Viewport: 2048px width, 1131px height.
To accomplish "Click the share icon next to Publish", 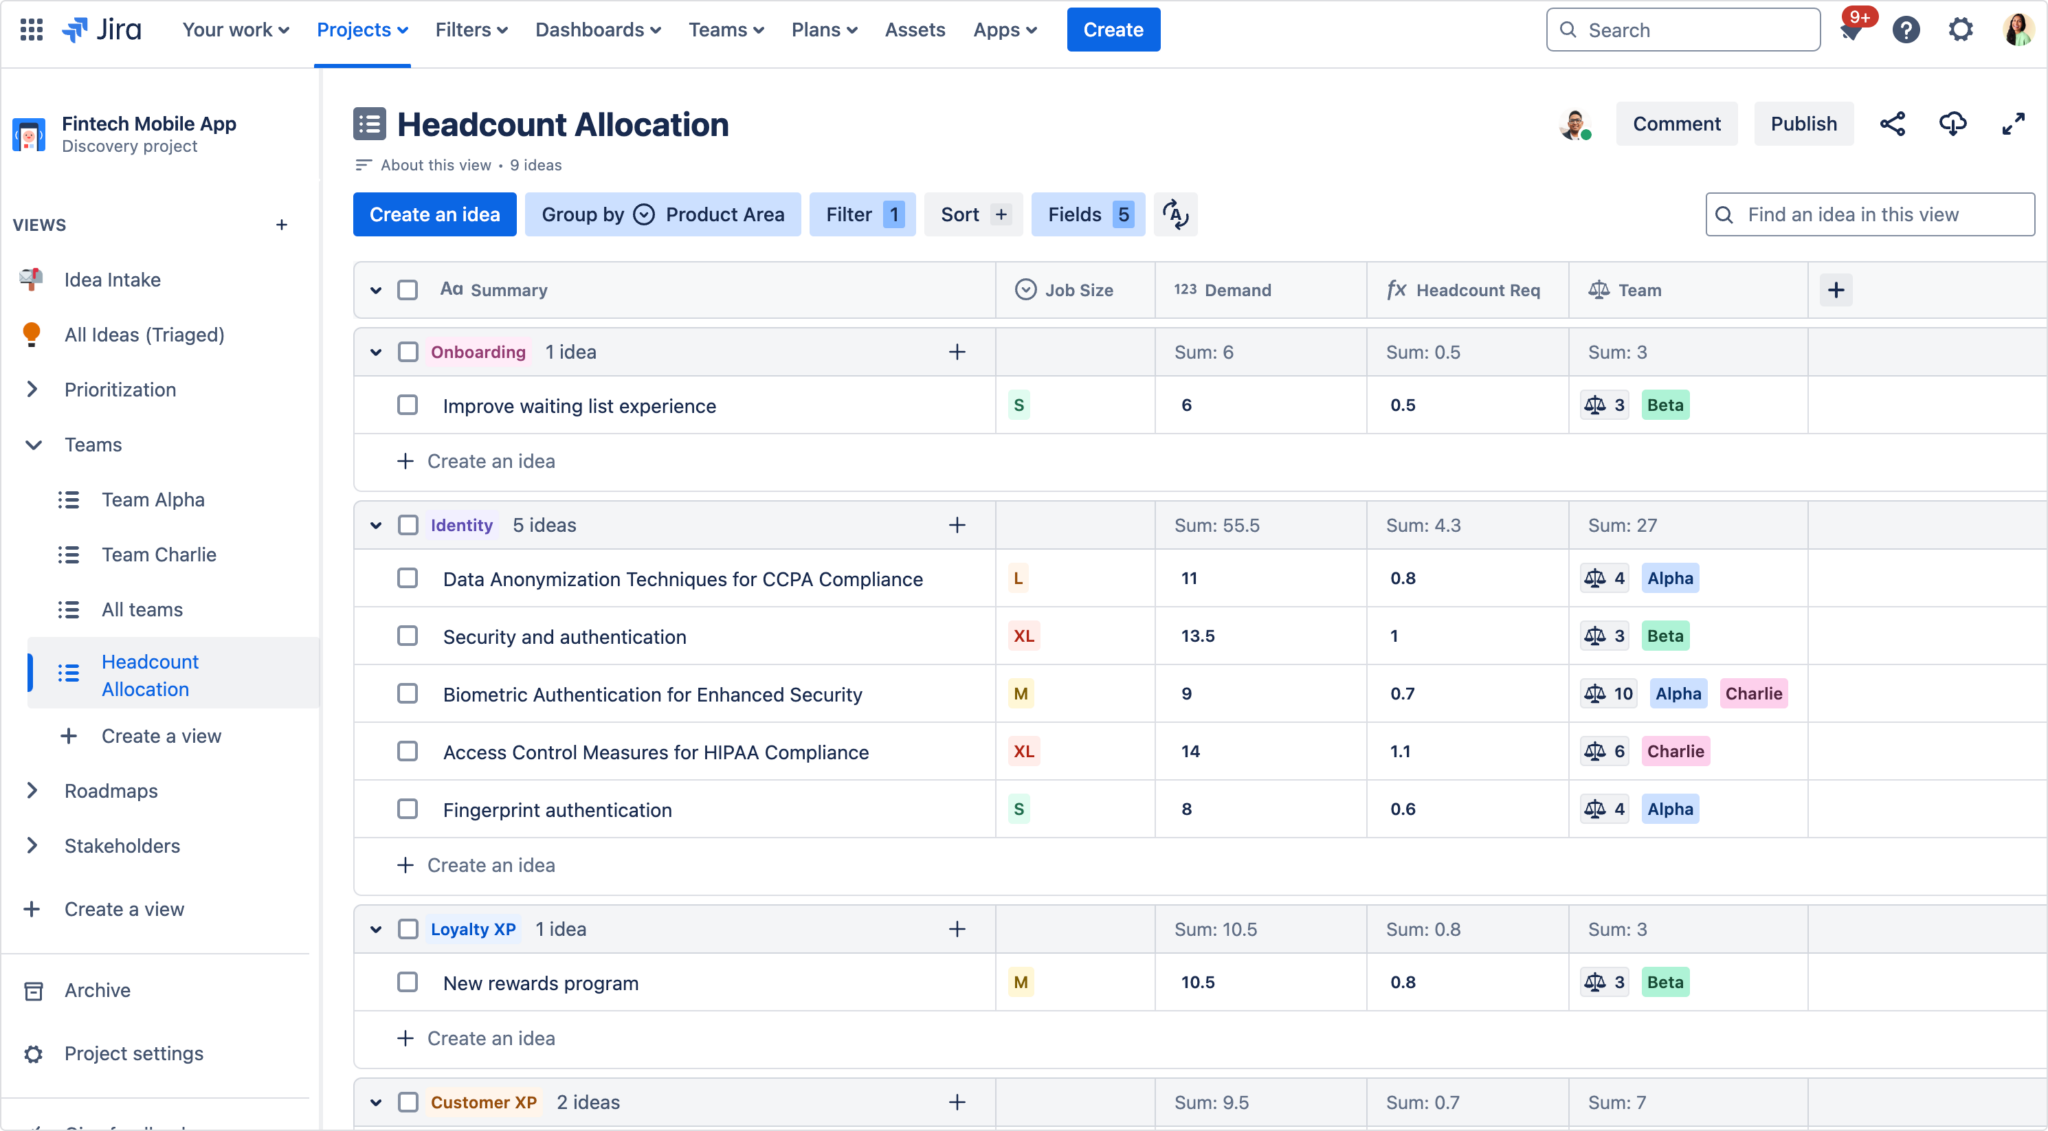I will tap(1892, 124).
